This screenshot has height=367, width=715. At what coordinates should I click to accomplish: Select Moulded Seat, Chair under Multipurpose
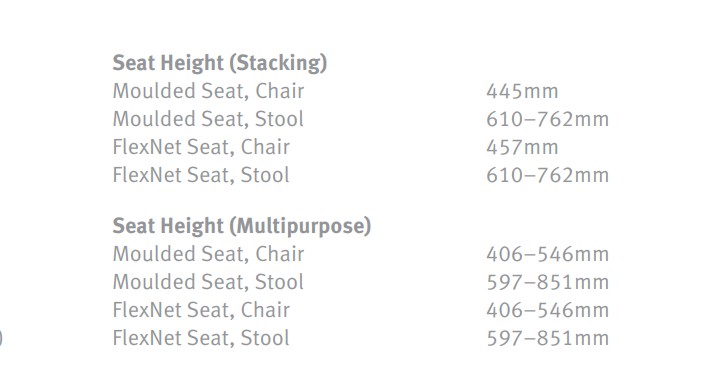[x=208, y=254]
